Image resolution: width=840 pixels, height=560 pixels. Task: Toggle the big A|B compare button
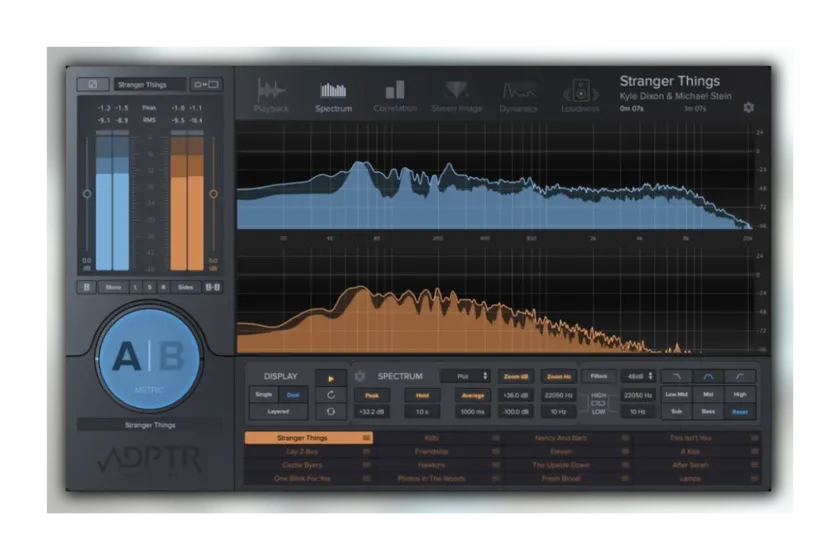(149, 358)
